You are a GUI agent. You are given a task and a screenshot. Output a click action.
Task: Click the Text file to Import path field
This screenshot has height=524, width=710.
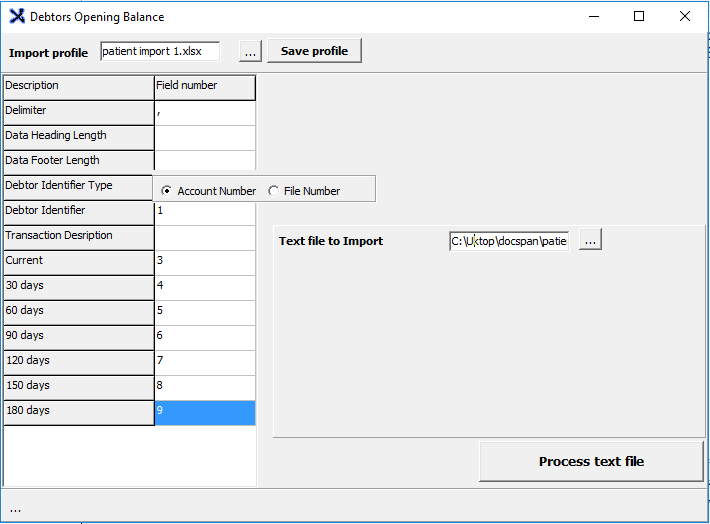[x=509, y=241]
